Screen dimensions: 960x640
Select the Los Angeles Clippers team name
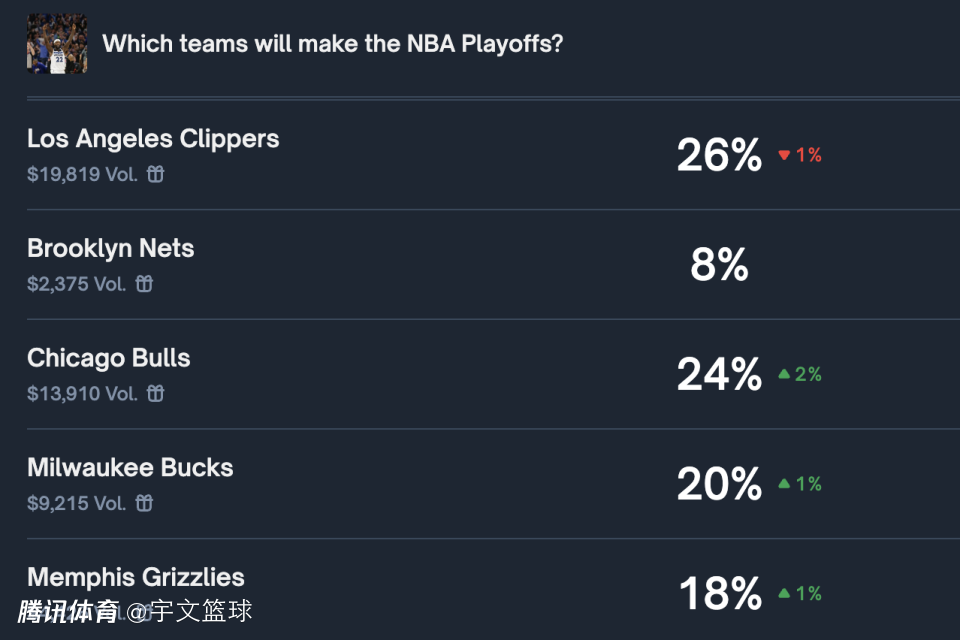tap(153, 138)
